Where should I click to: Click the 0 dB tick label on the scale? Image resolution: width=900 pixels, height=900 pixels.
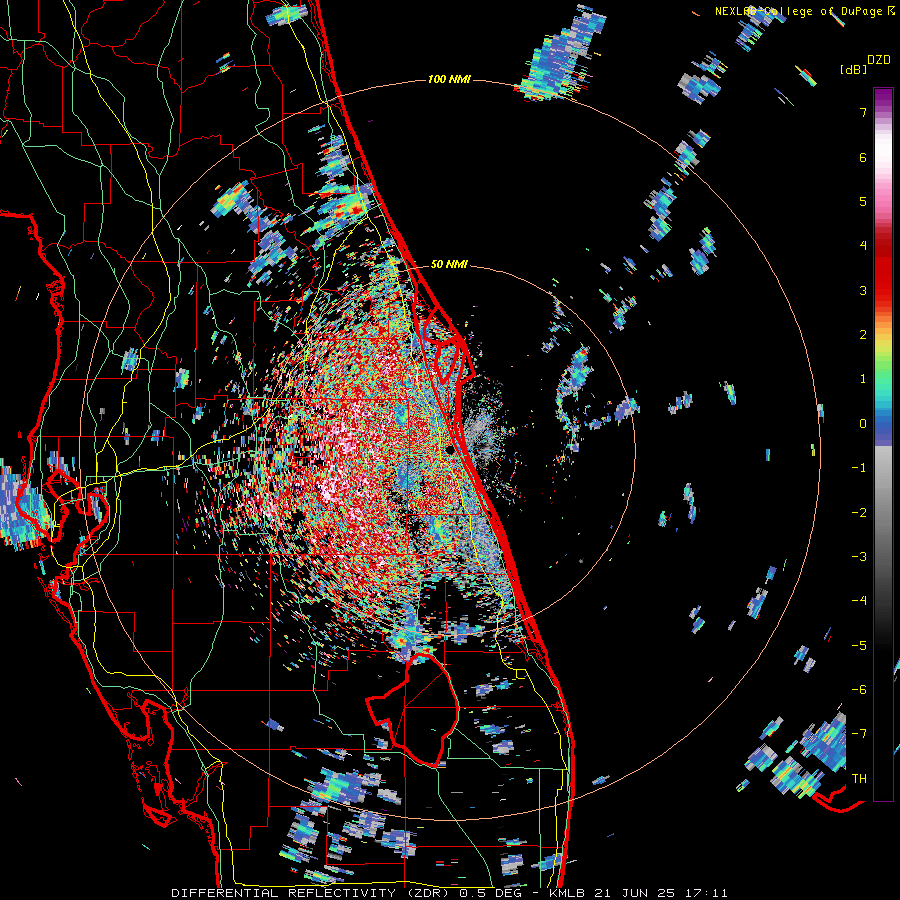[x=863, y=424]
